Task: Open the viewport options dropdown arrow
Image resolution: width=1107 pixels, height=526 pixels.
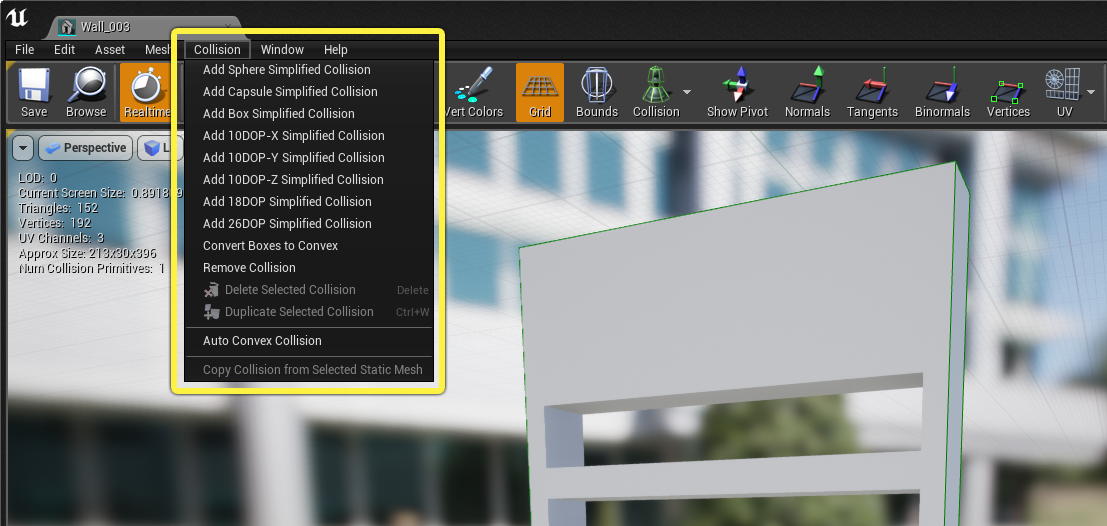Action: pyautogui.click(x=23, y=148)
